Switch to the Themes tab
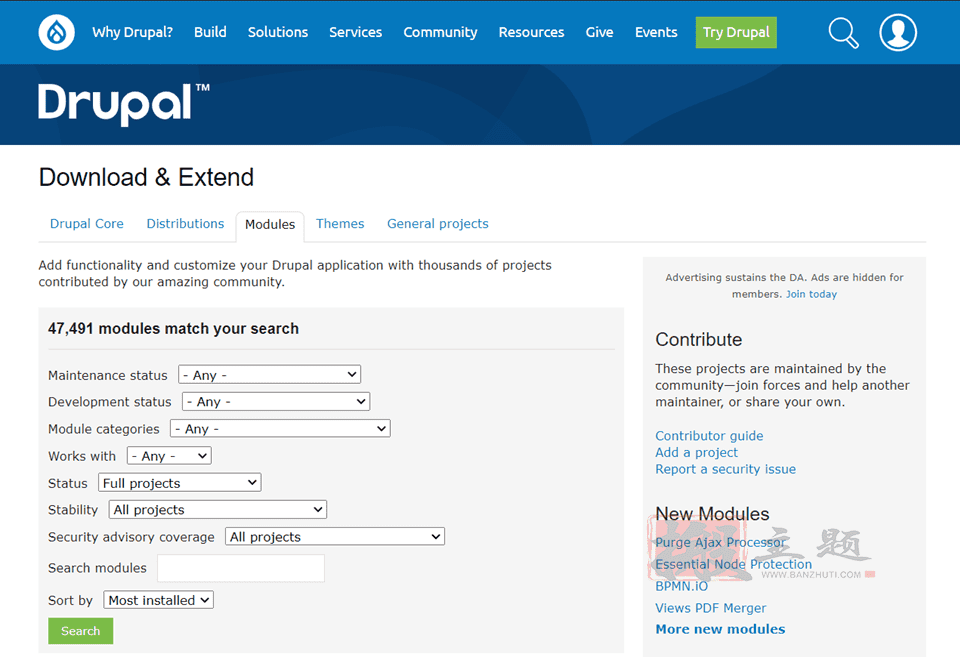 pos(340,223)
